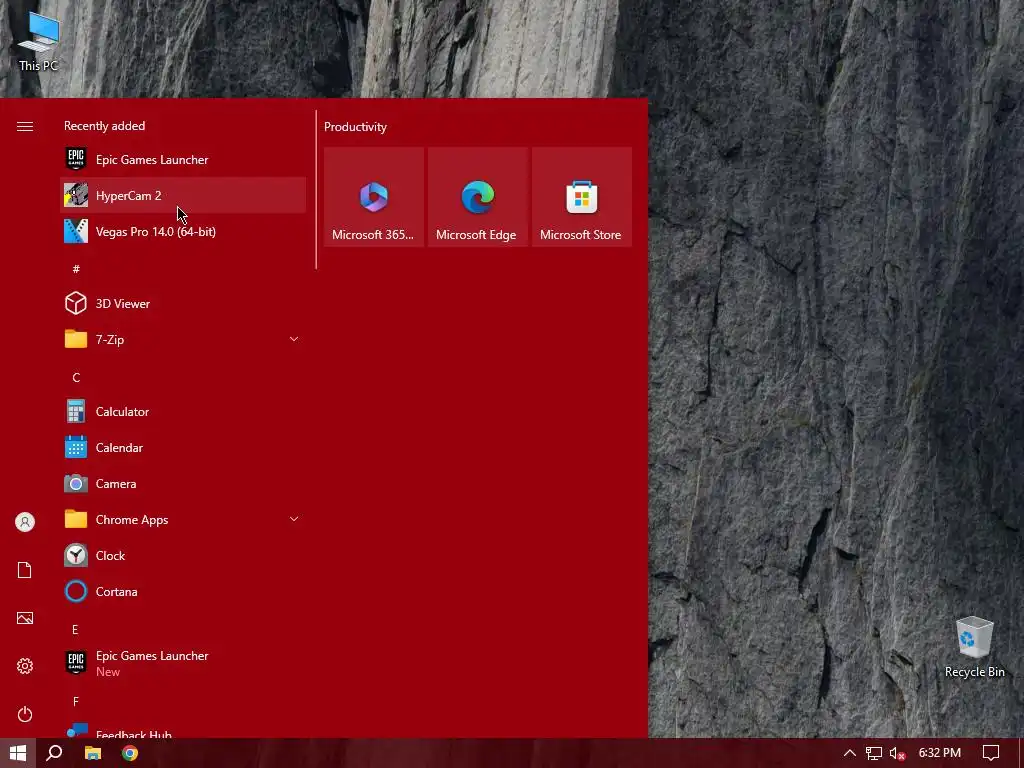Expand the Chrome Apps folder chevron

pos(294,519)
